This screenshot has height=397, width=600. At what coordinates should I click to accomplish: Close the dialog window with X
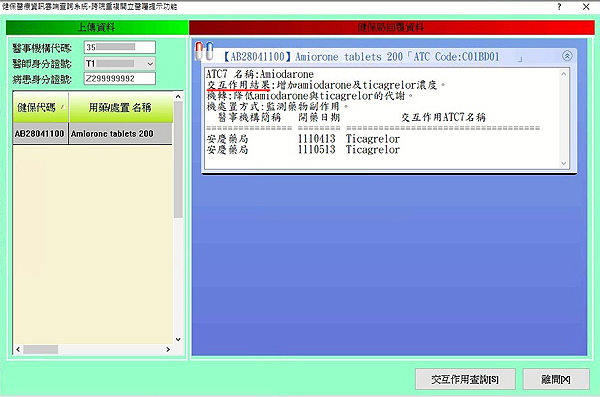[x=586, y=7]
